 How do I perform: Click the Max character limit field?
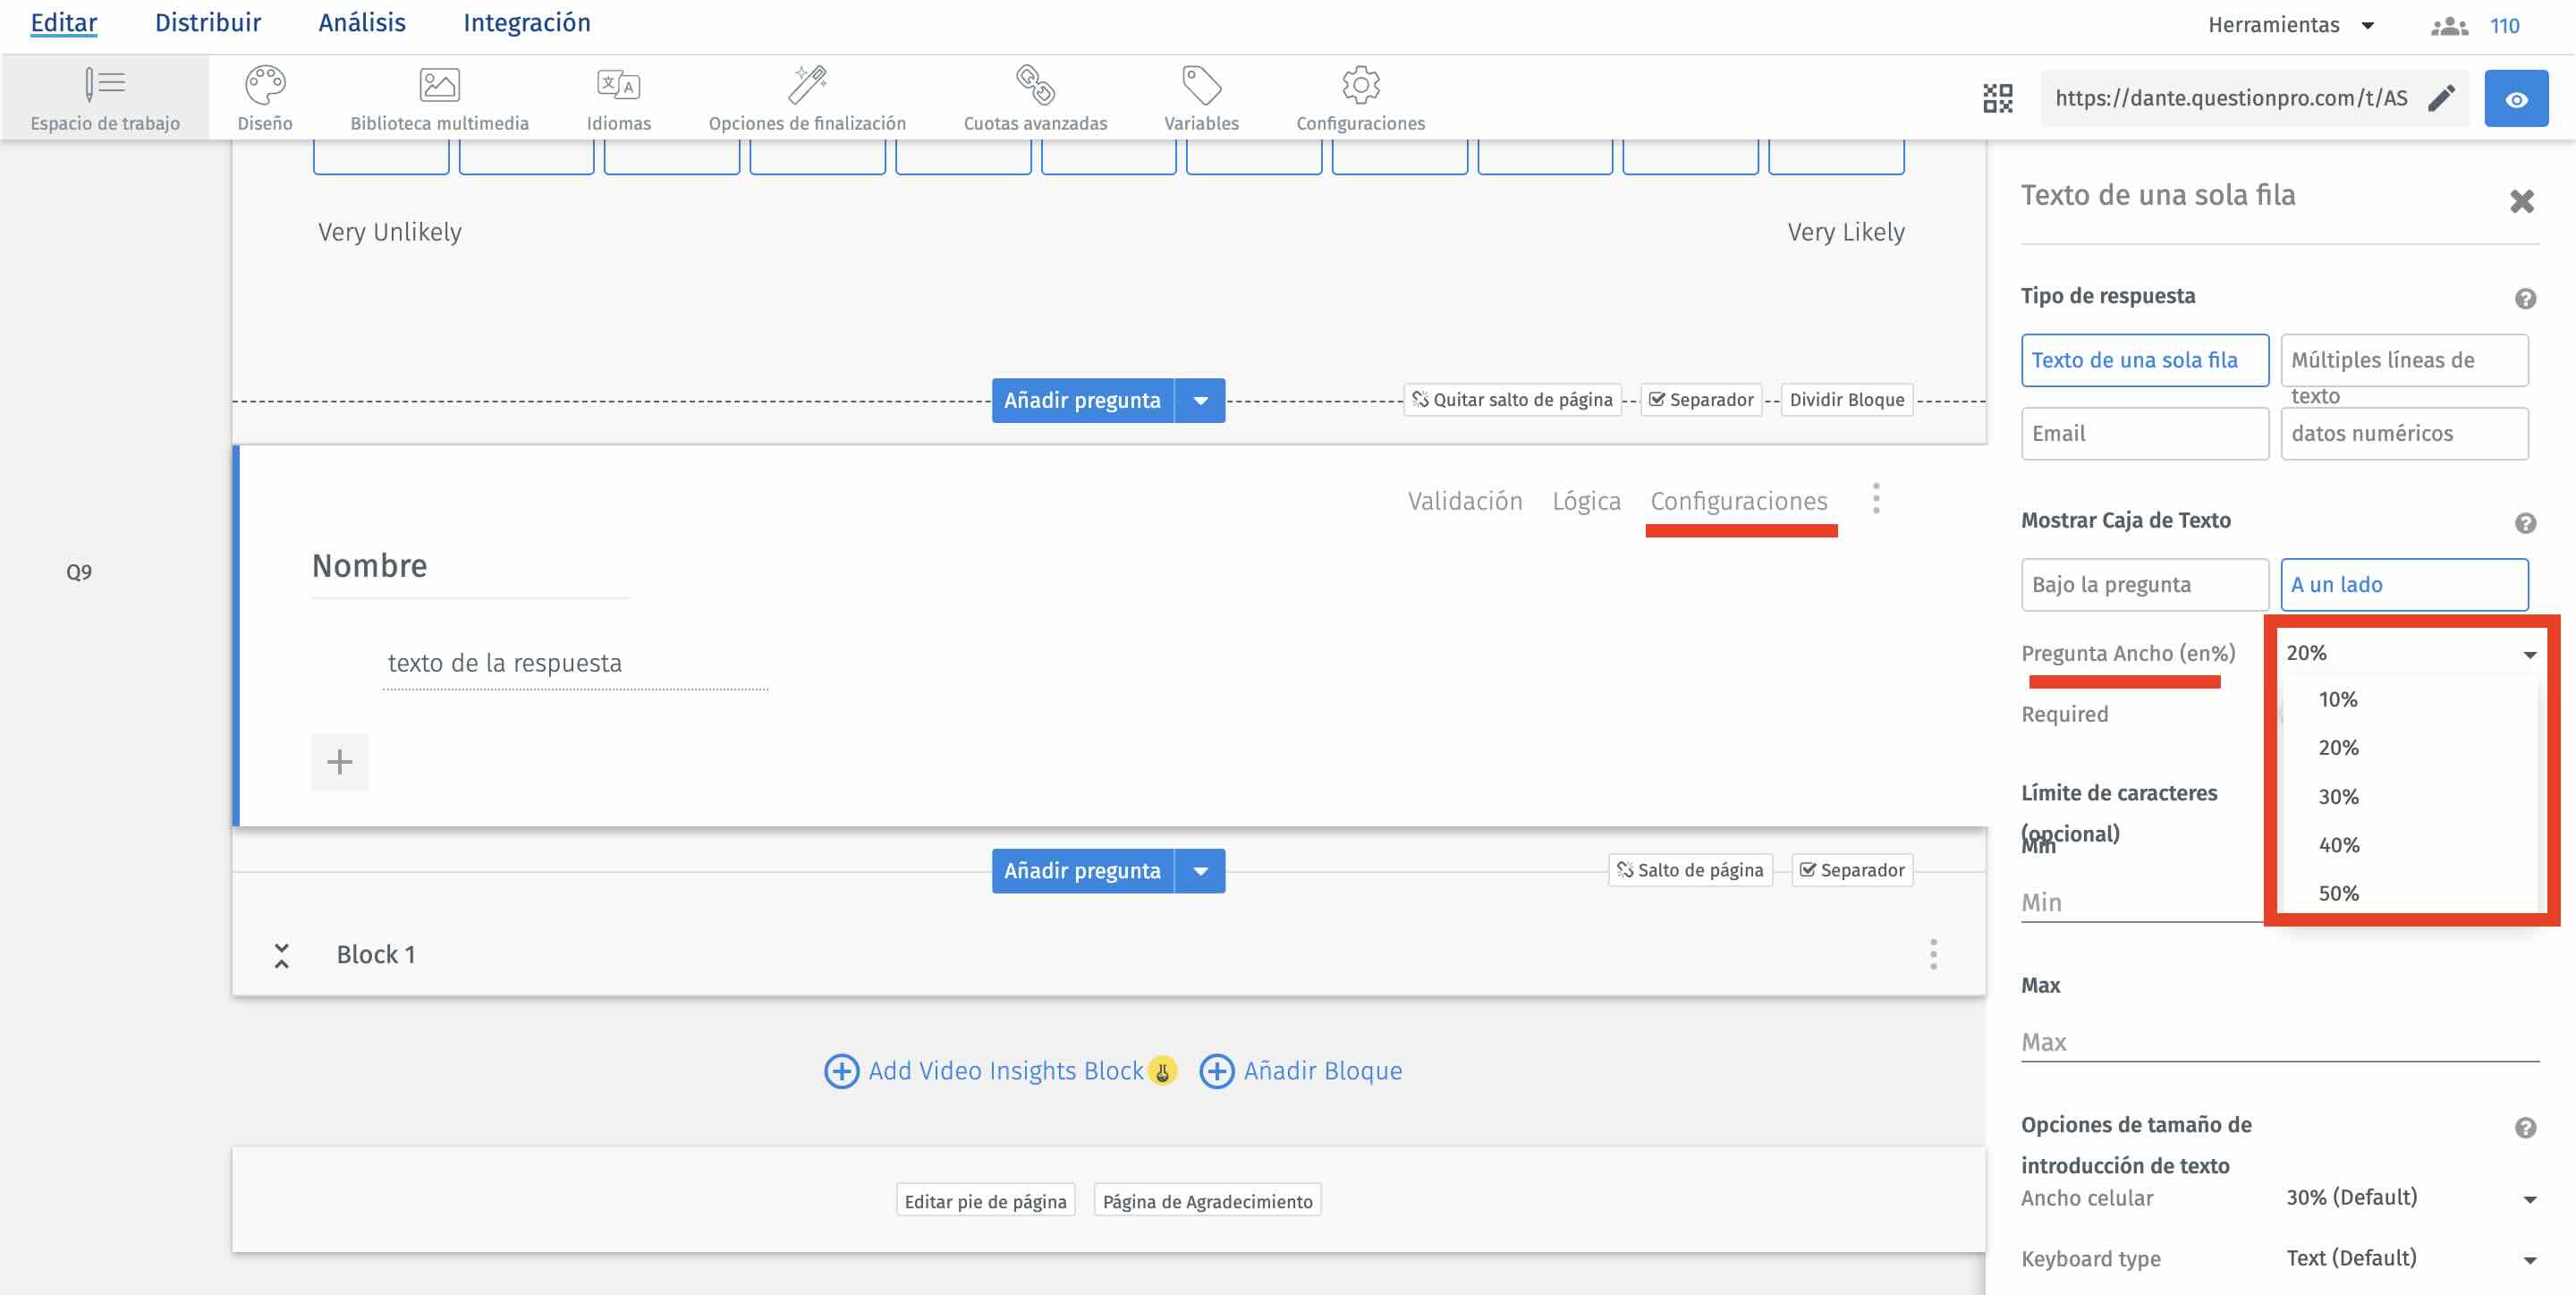pos(2279,1042)
